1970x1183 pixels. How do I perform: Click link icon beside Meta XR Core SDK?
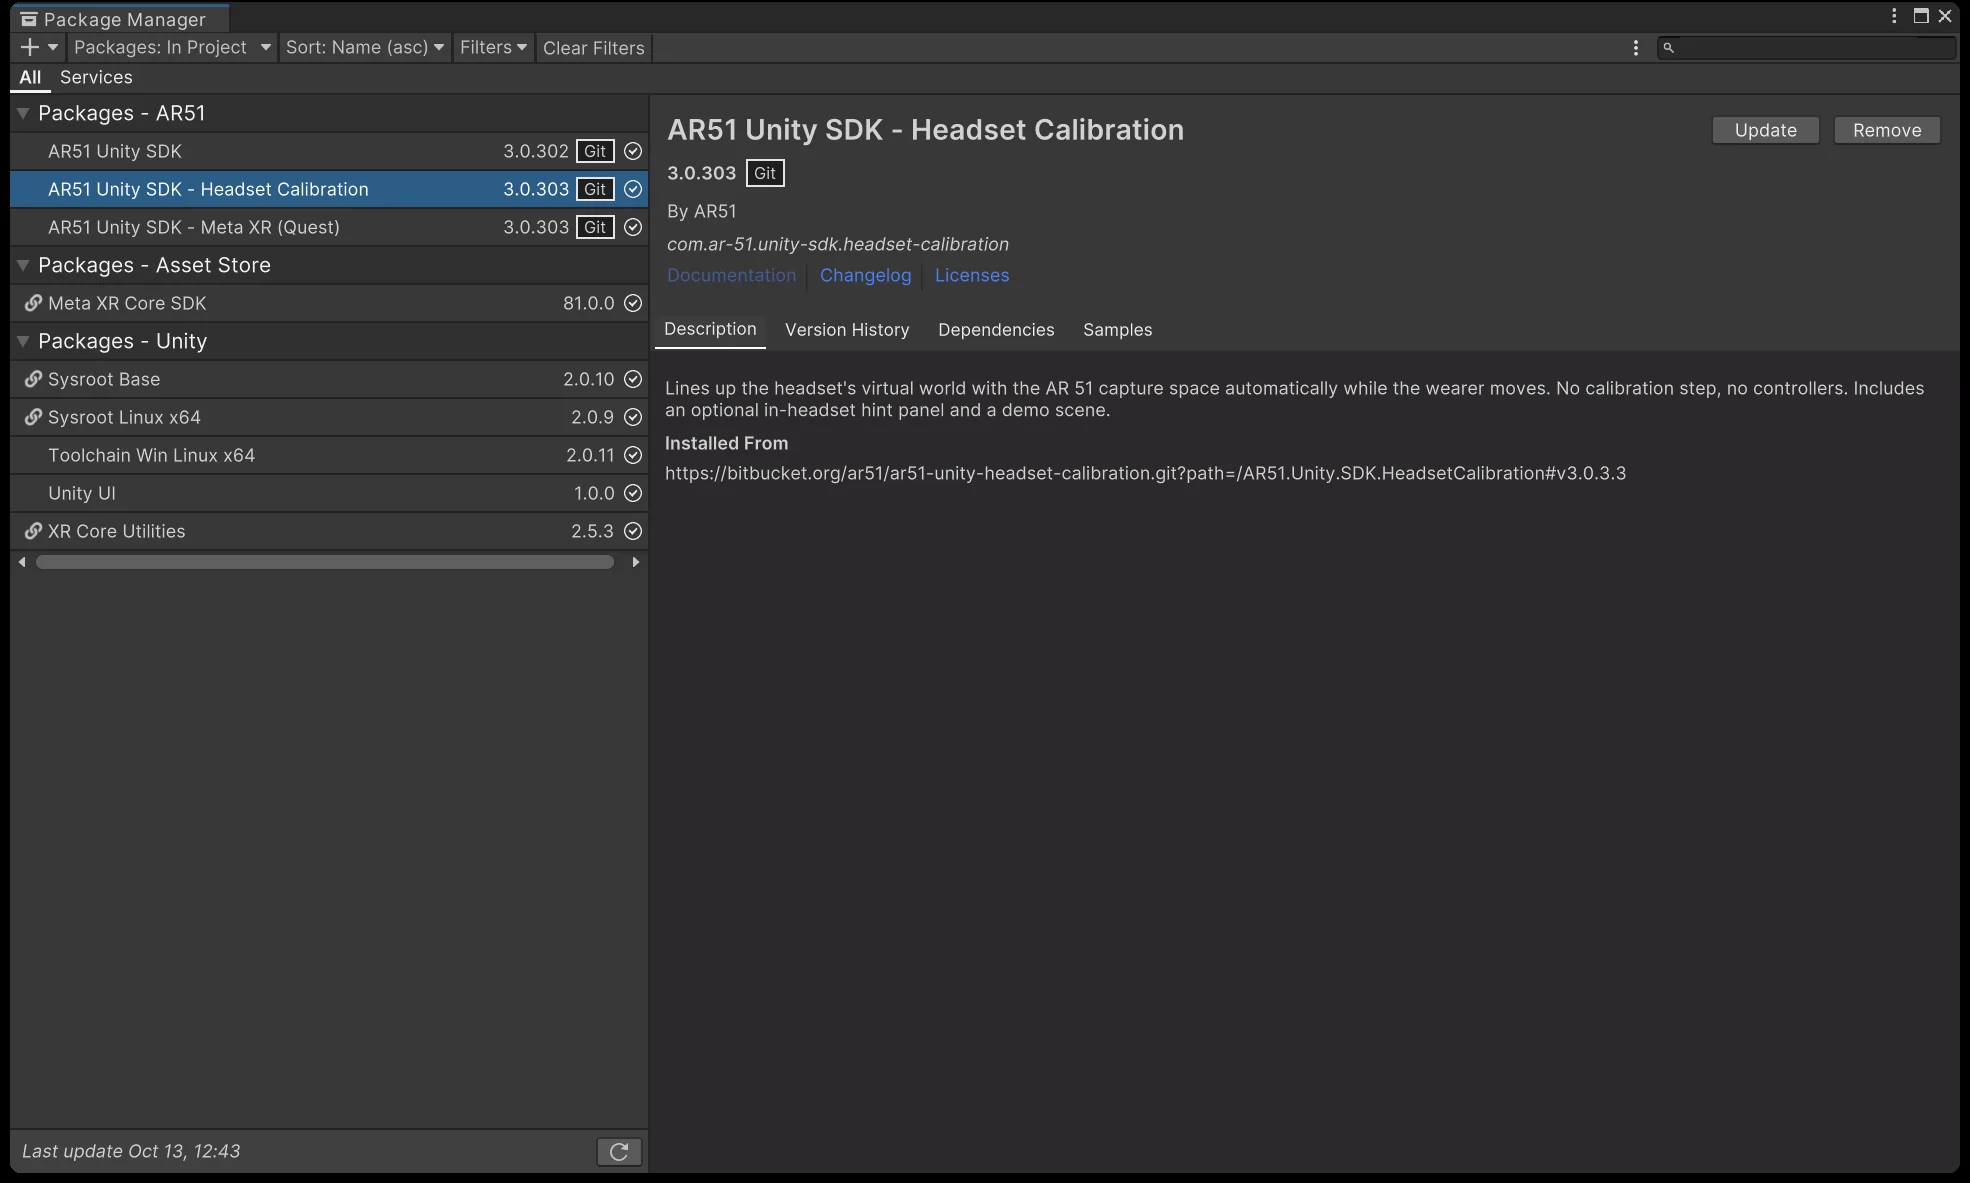coord(33,302)
